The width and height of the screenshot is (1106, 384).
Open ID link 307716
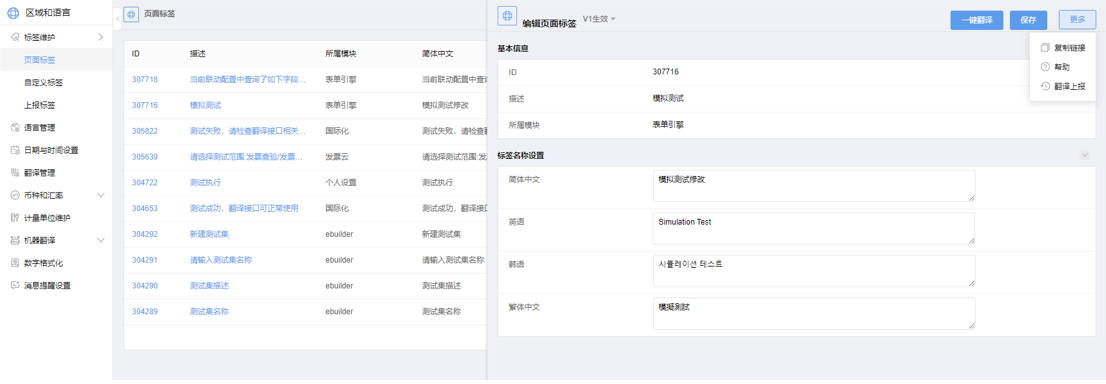[x=145, y=105]
